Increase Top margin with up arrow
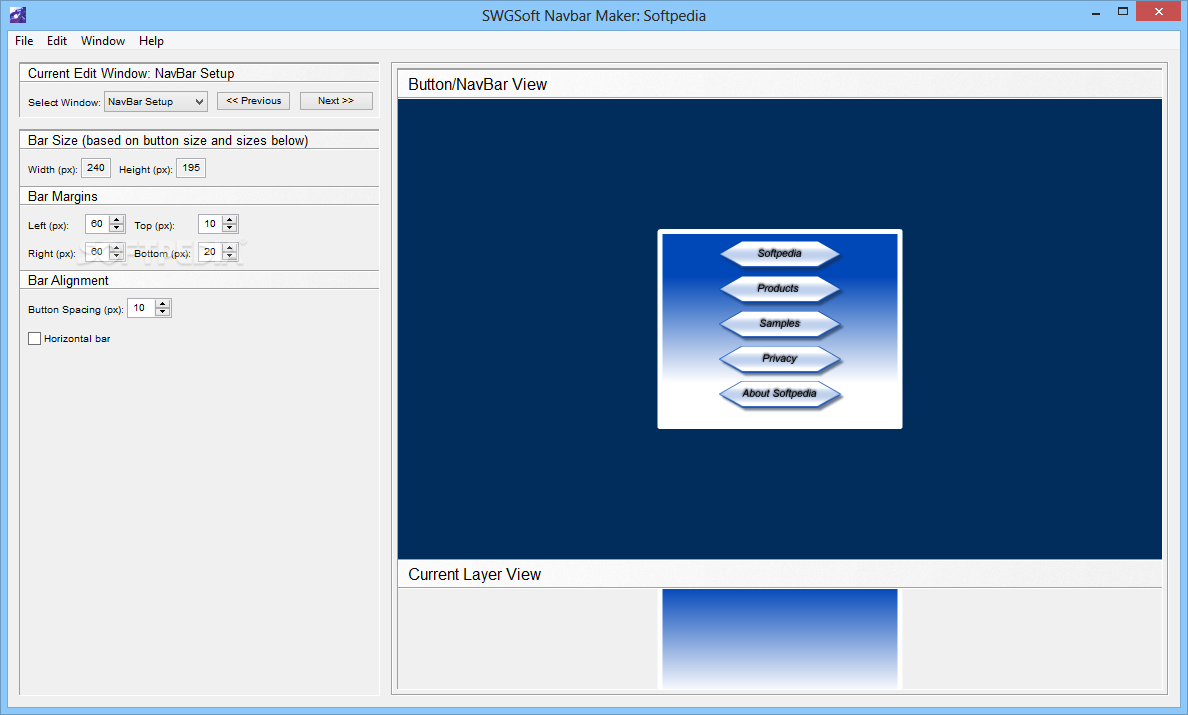This screenshot has height=715, width=1188. pyautogui.click(x=230, y=220)
